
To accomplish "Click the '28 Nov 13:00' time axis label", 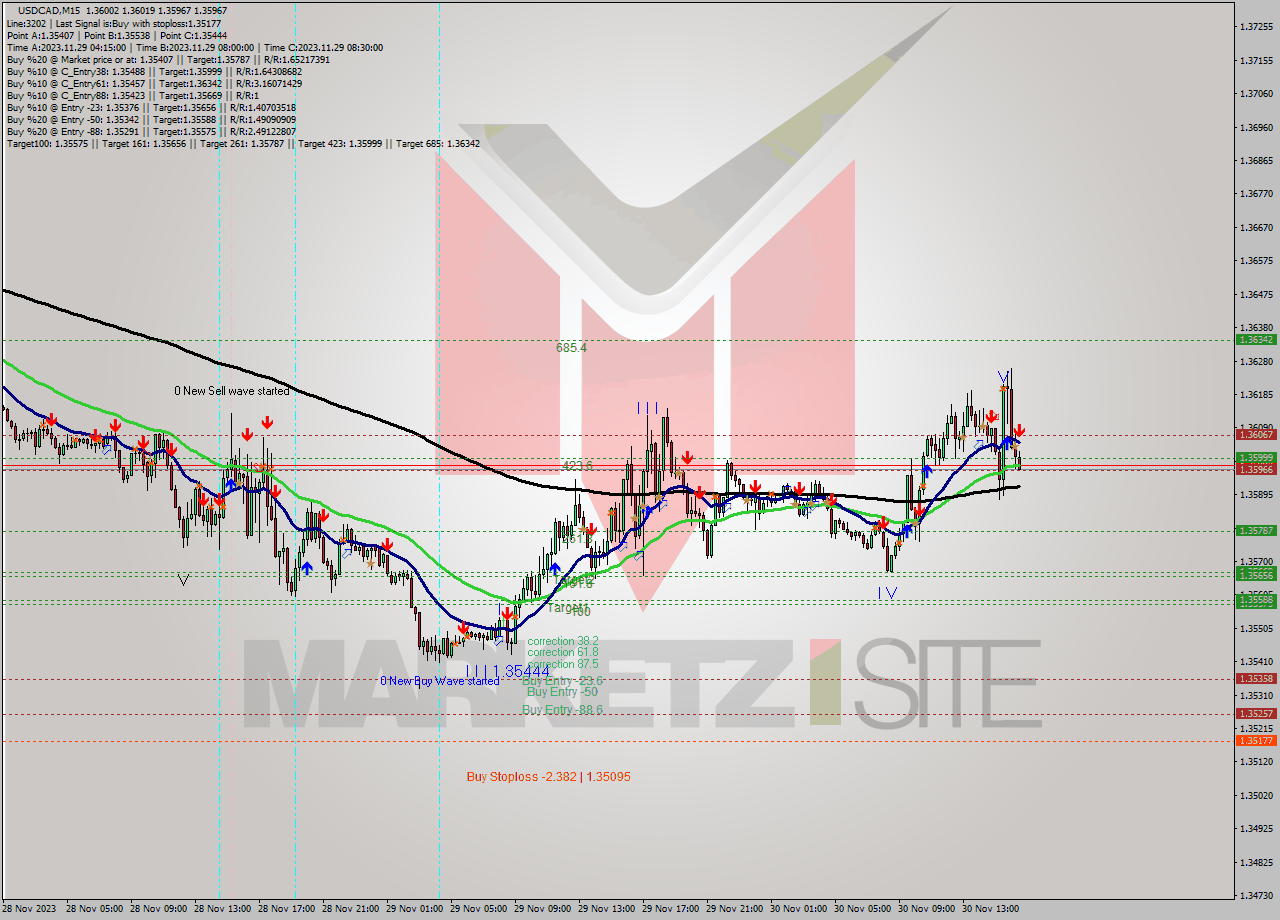I will 222,909.
